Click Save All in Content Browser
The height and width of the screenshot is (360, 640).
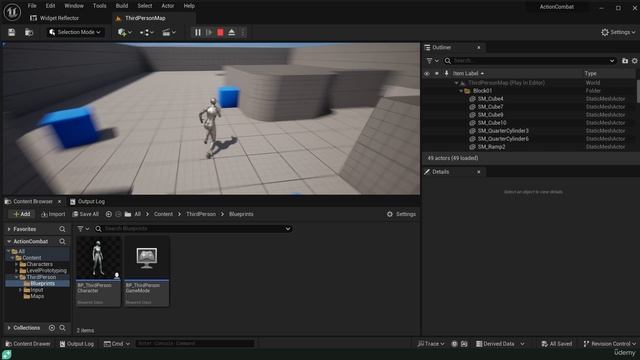click(85, 214)
